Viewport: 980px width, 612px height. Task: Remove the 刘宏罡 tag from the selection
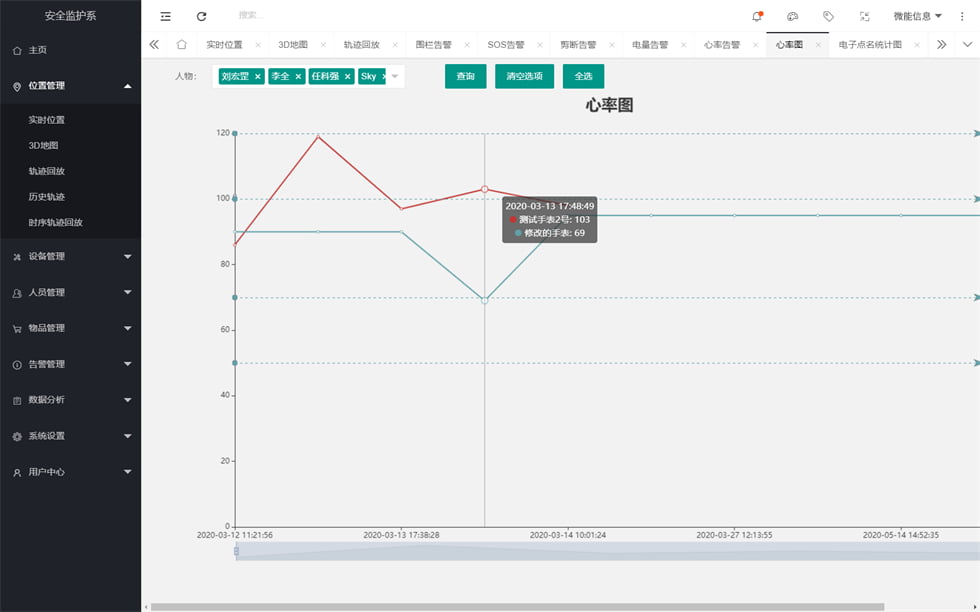257,76
